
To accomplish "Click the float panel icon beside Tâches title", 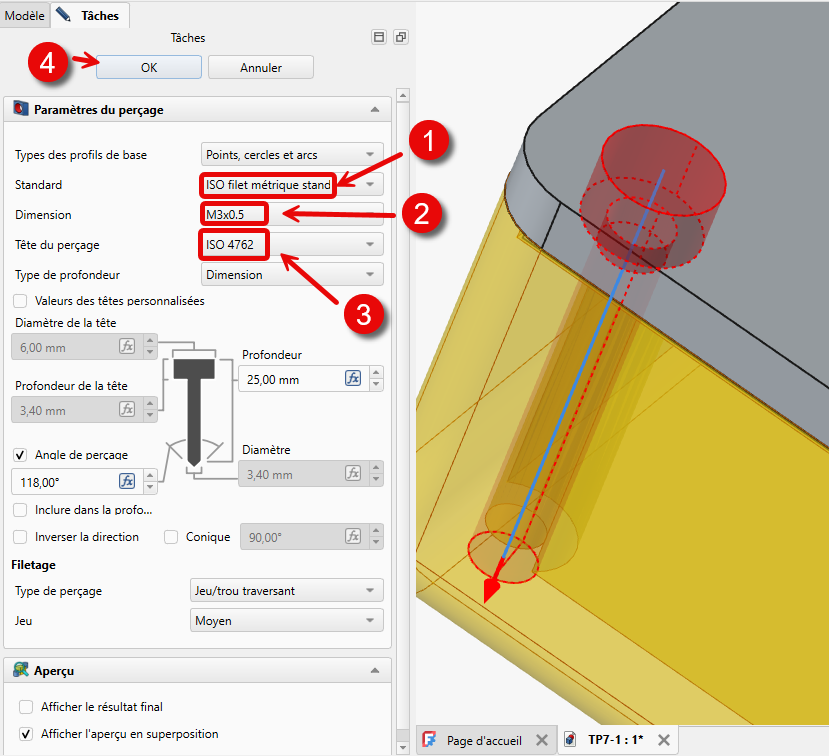I will pyautogui.click(x=401, y=37).
